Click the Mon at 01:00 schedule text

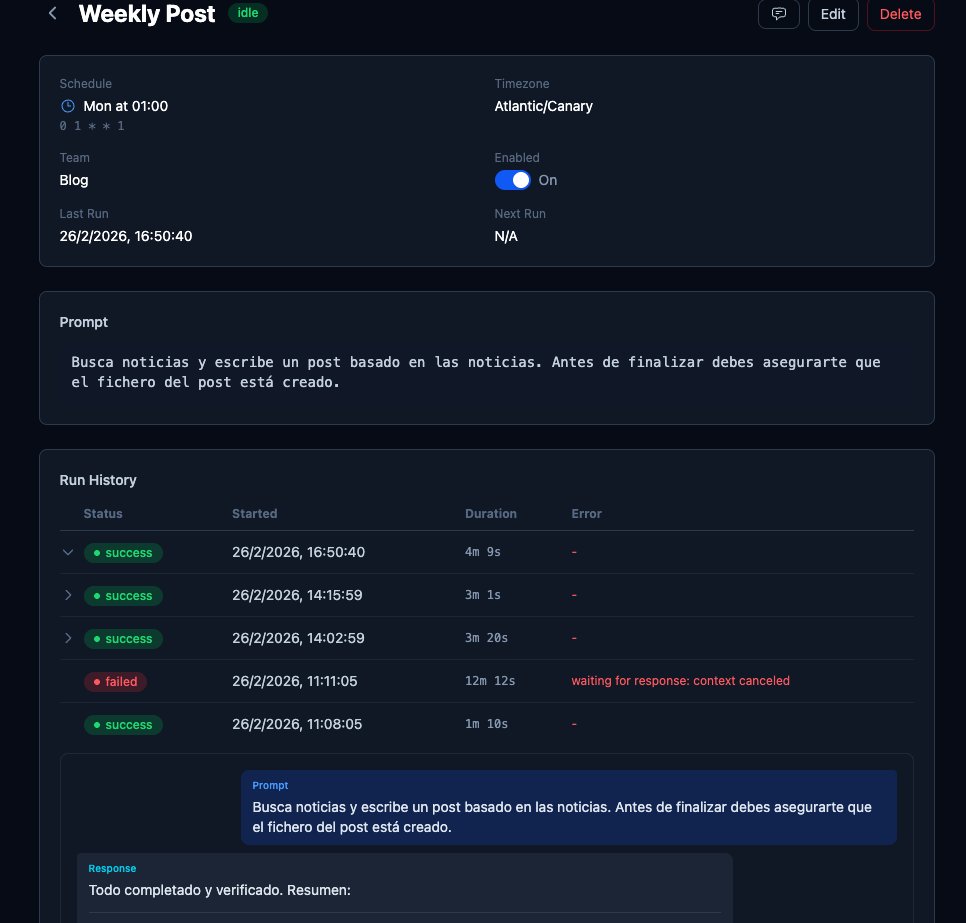(126, 106)
